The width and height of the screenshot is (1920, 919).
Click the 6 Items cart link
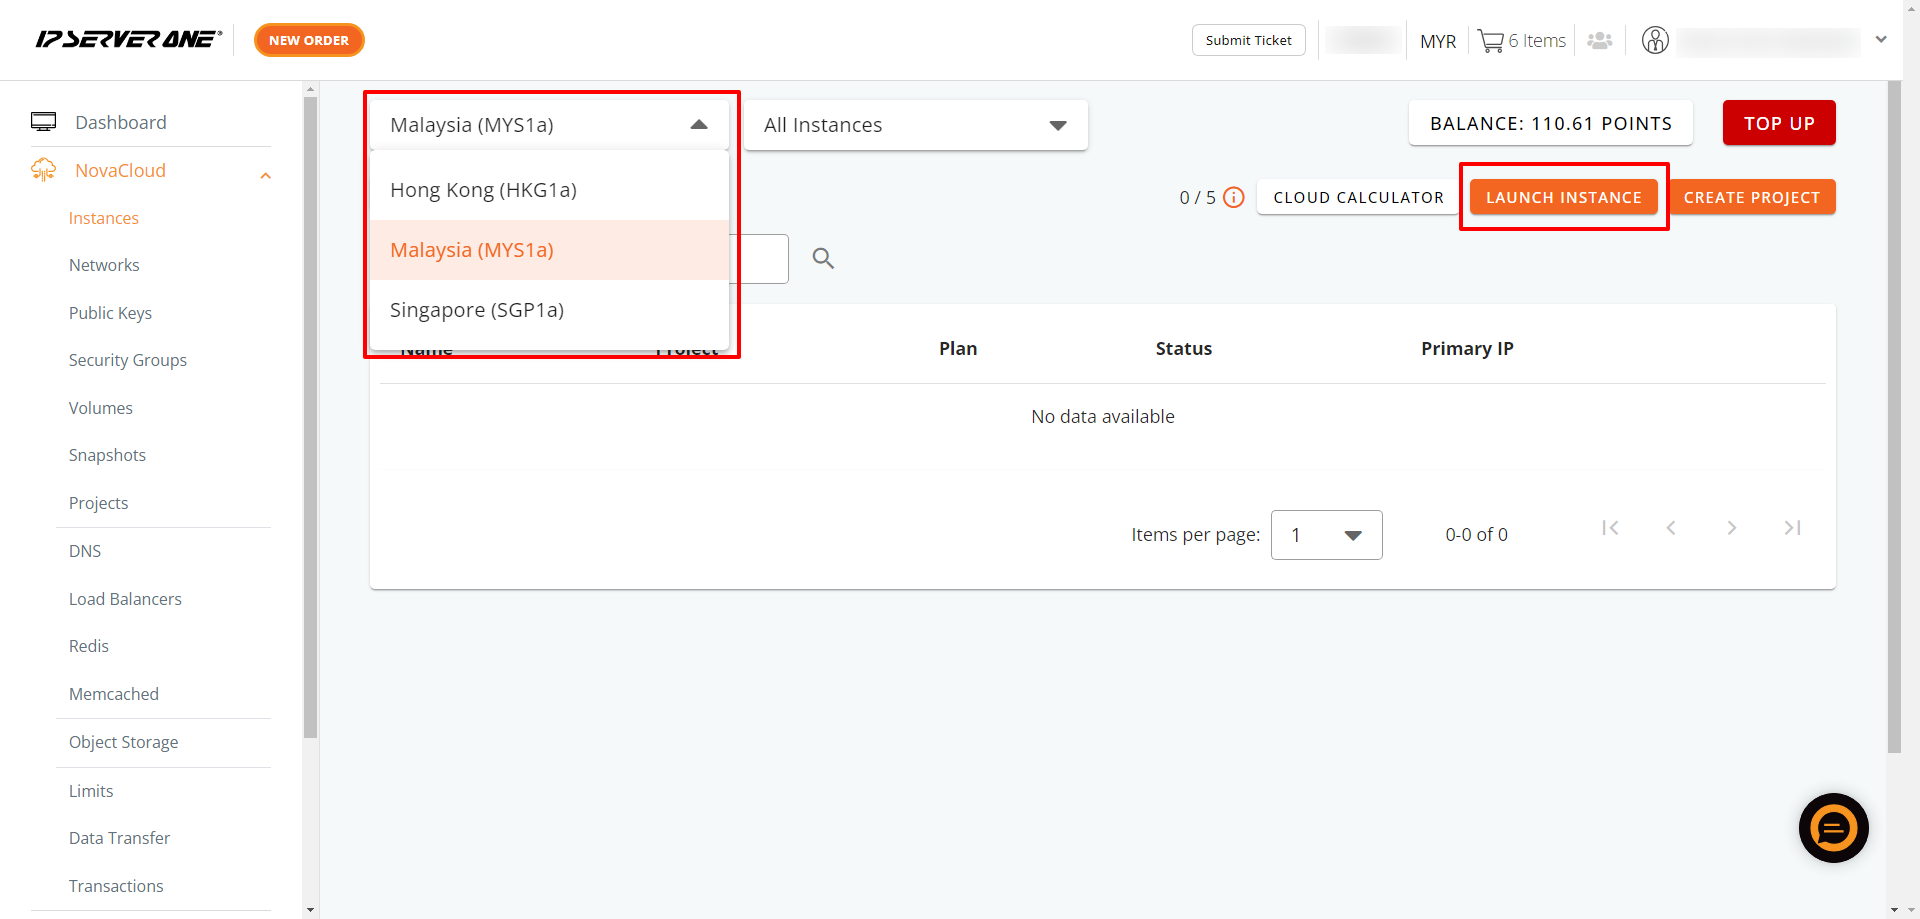pos(1537,41)
